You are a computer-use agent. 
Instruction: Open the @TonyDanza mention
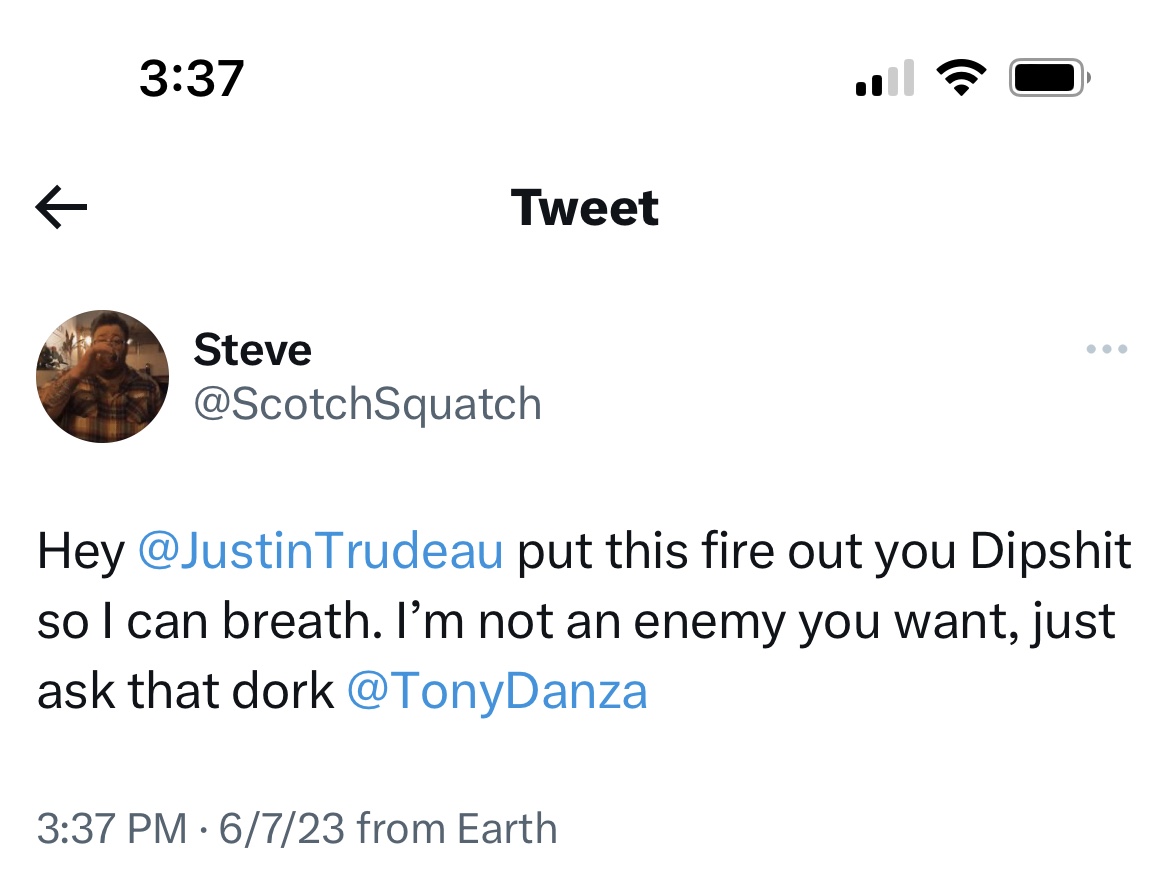point(497,692)
